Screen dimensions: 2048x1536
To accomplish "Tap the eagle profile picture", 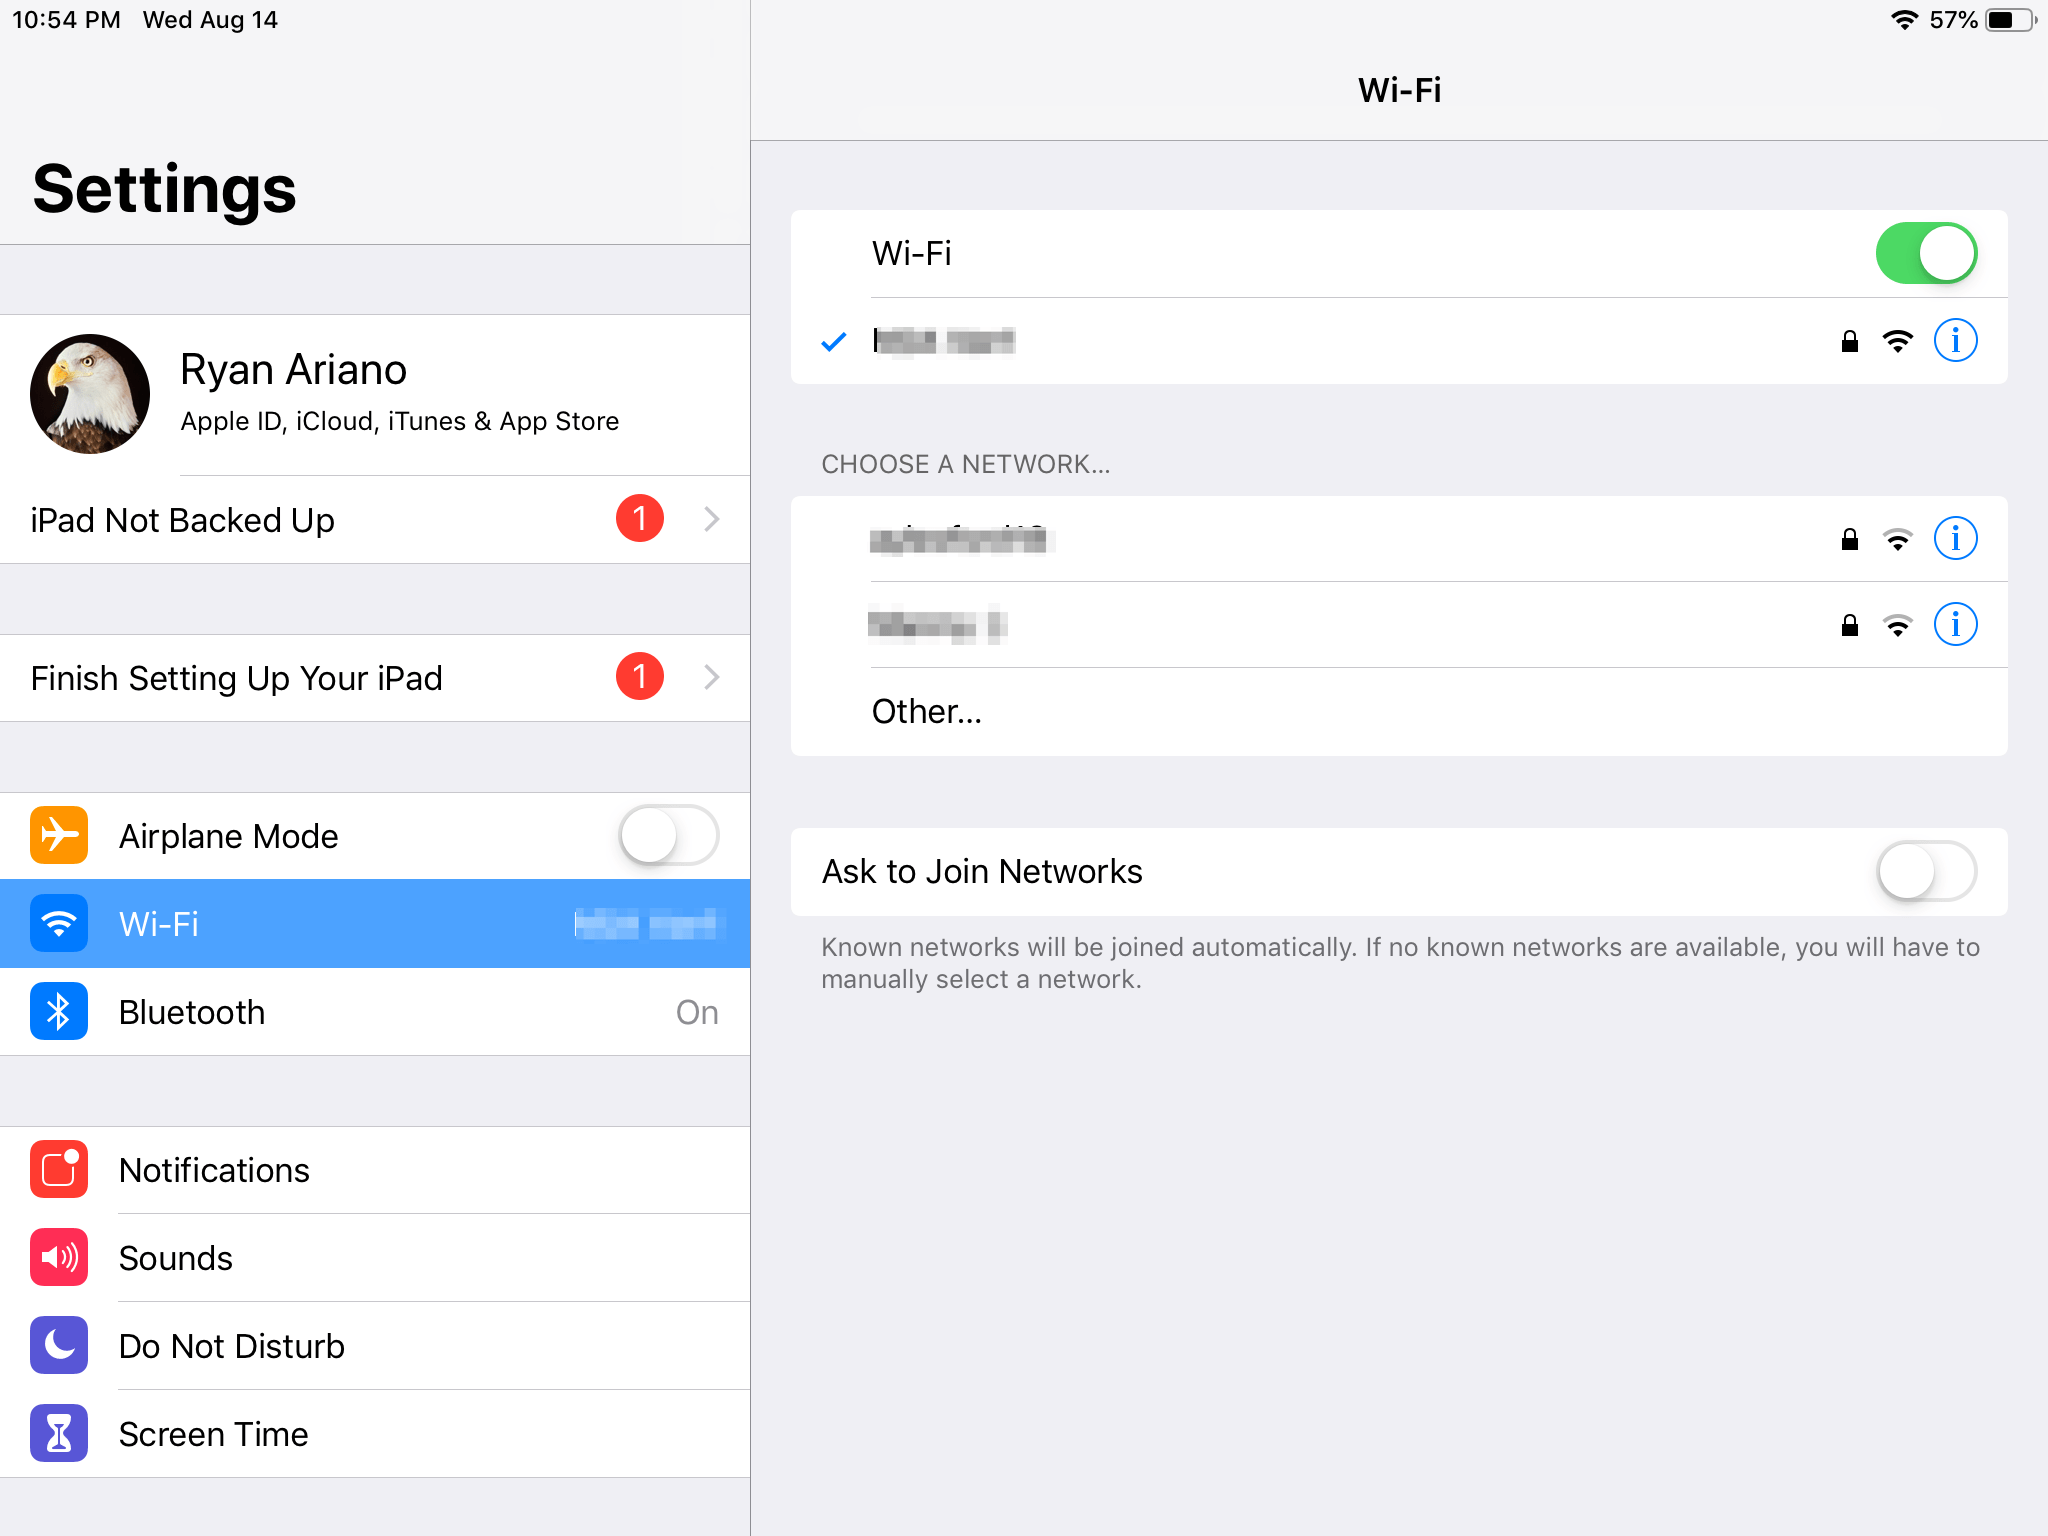I will point(90,393).
